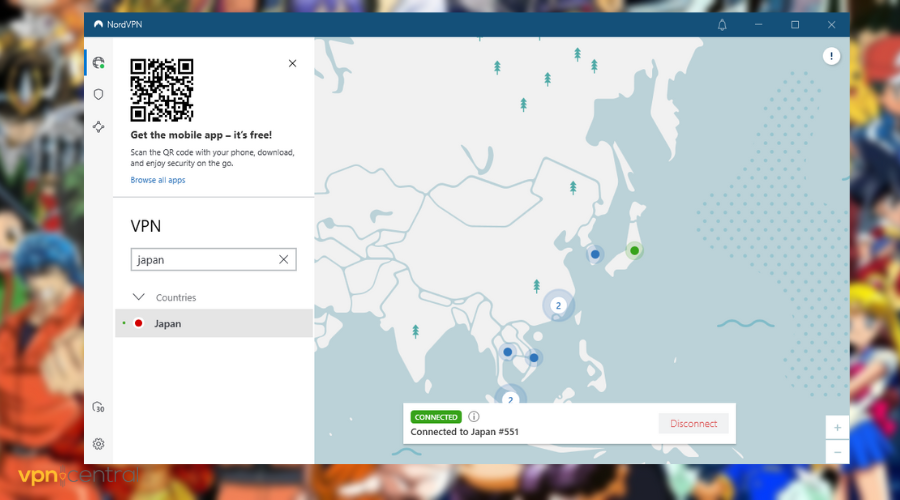Minimize the NordVPN window

[x=758, y=25]
